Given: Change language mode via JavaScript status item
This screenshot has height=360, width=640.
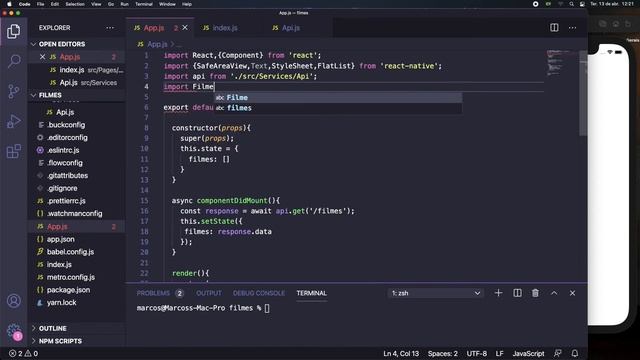Looking at the screenshot, I should [528, 353].
